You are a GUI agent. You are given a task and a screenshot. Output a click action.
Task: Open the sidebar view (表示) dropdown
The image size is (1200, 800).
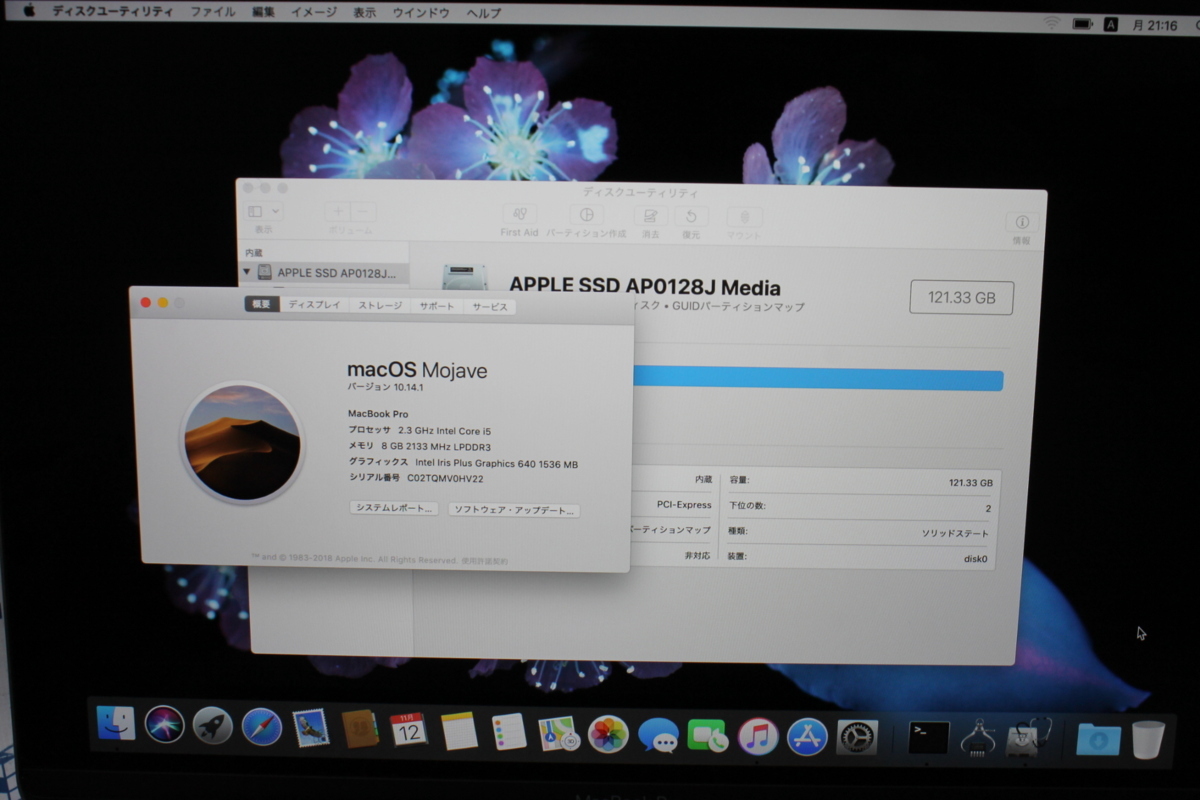(x=264, y=212)
